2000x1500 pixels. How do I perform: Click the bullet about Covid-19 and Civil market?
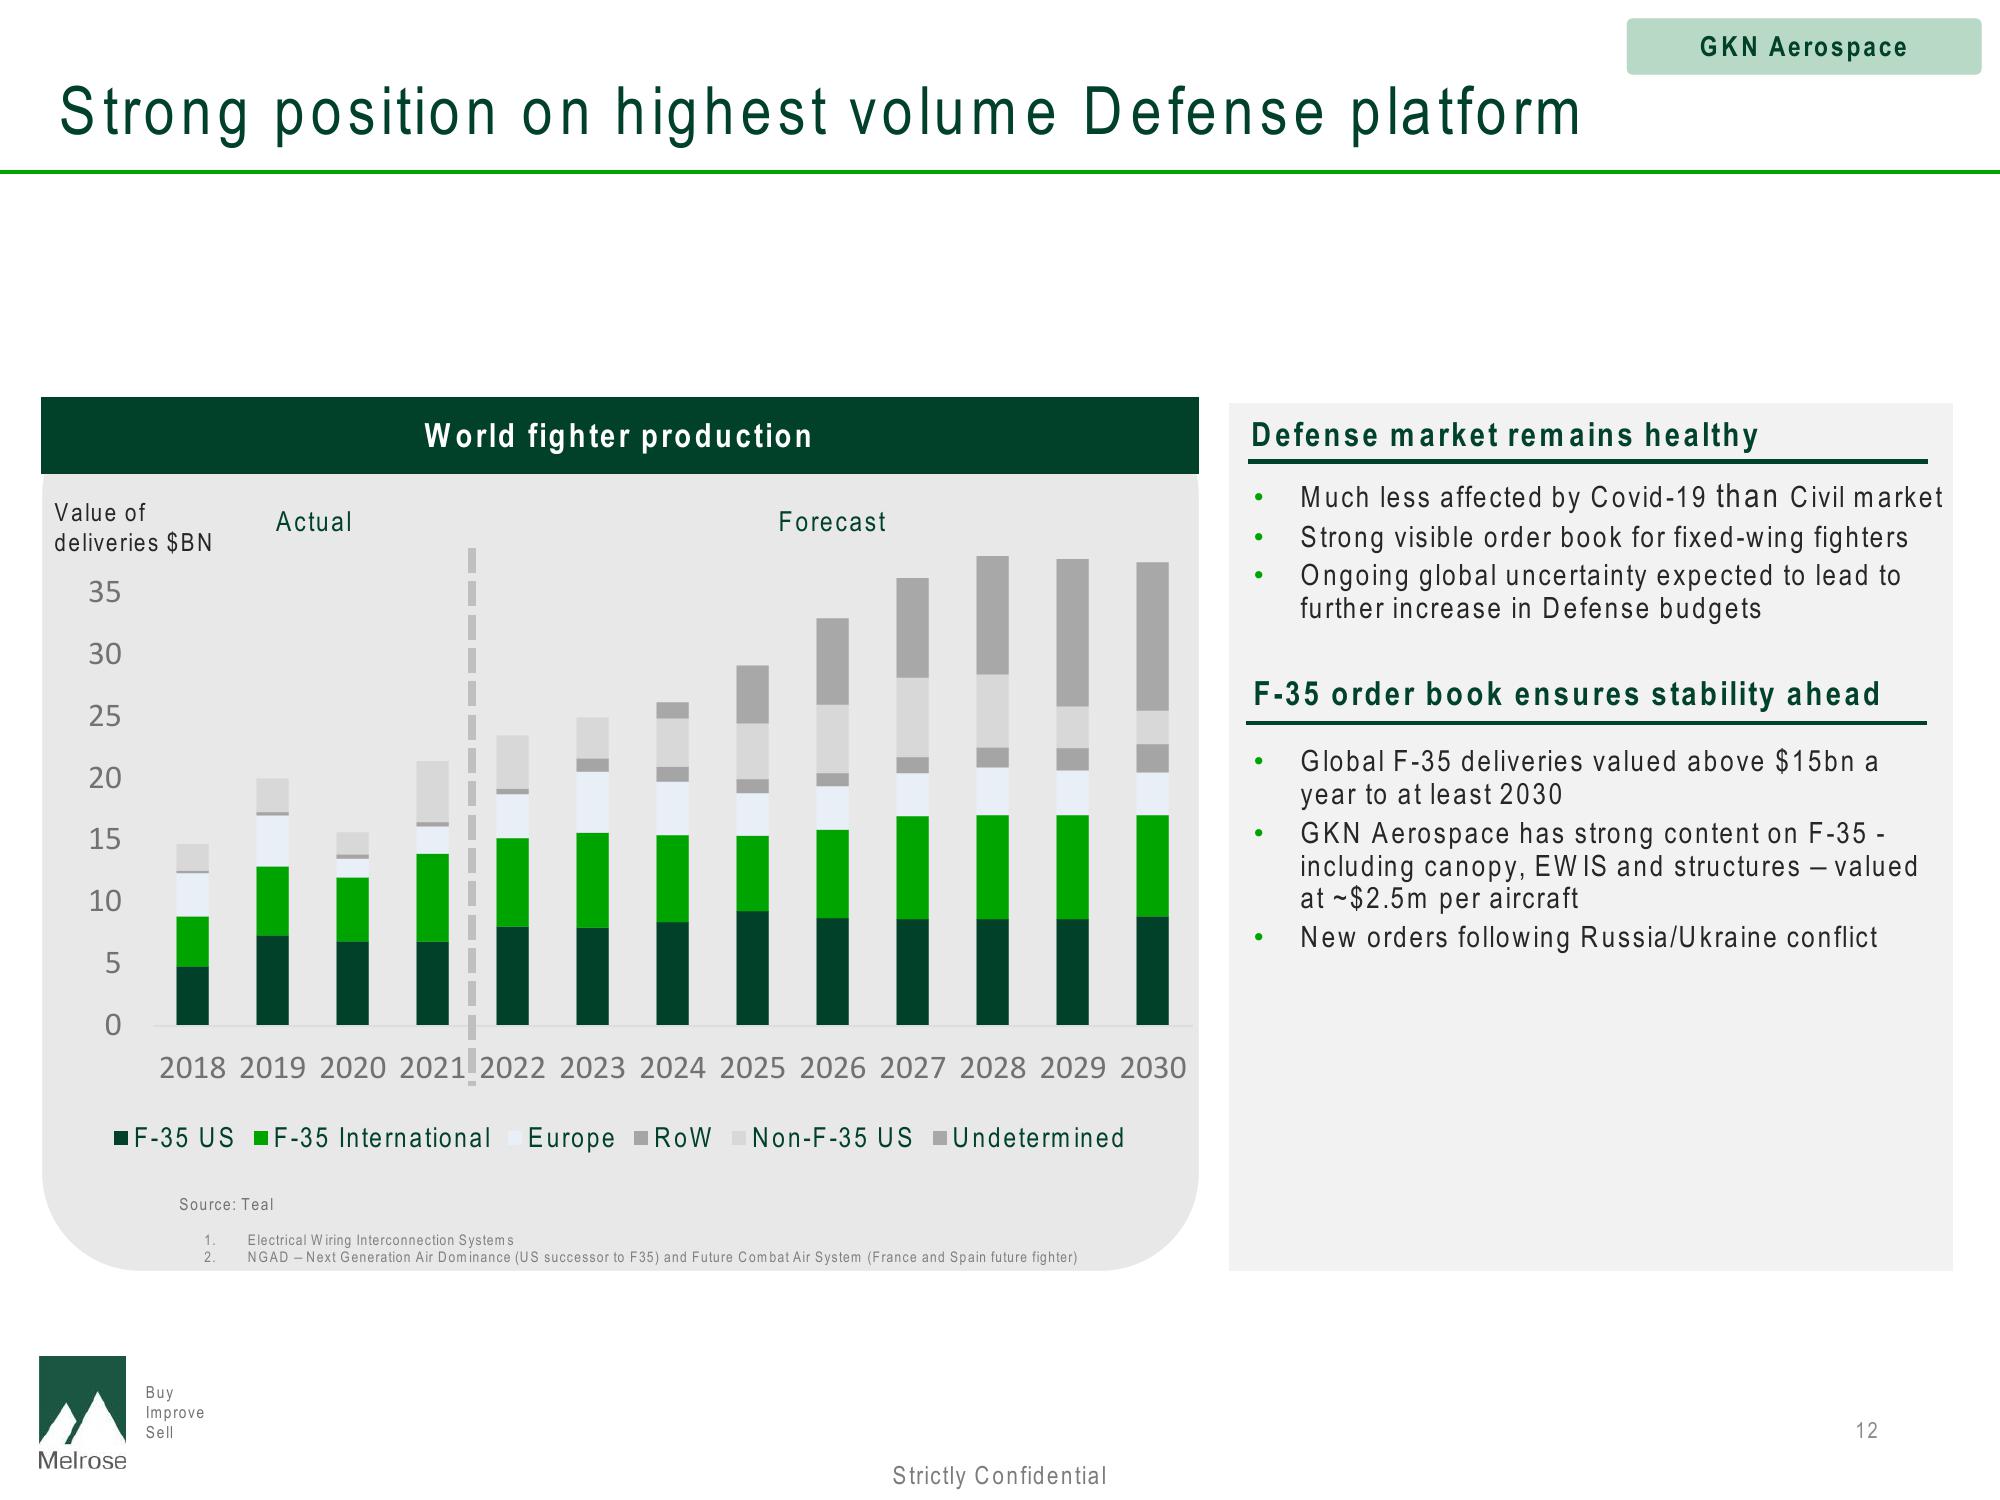tap(1620, 497)
